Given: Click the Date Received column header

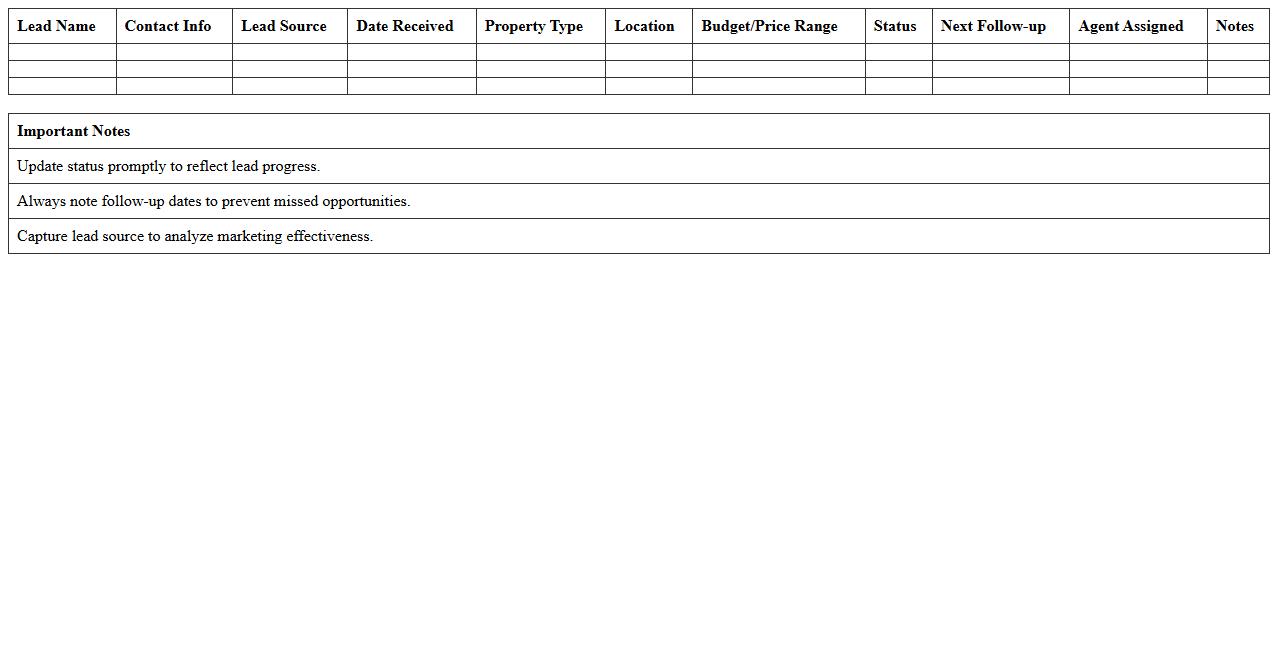Looking at the screenshot, I should coord(404,26).
